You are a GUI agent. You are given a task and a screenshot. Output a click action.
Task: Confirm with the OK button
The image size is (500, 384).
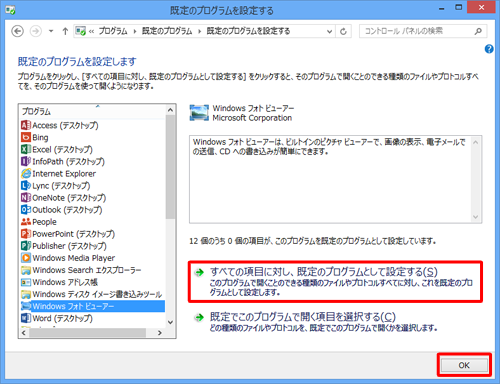point(464,365)
